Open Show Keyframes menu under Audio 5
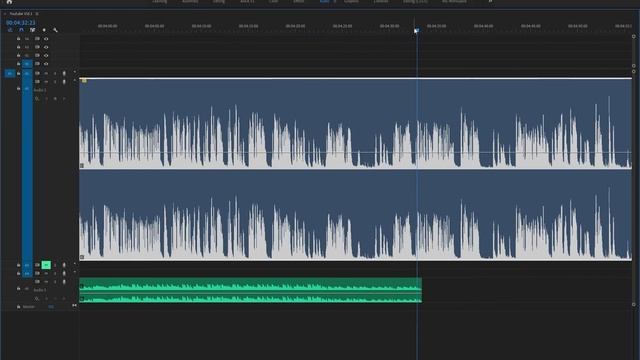The height and width of the screenshot is (360, 640). pyautogui.click(x=37, y=299)
